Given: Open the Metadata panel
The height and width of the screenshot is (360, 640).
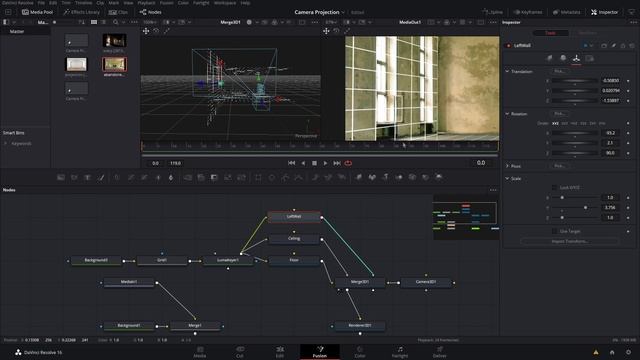Looking at the screenshot, I should pyautogui.click(x=567, y=12).
